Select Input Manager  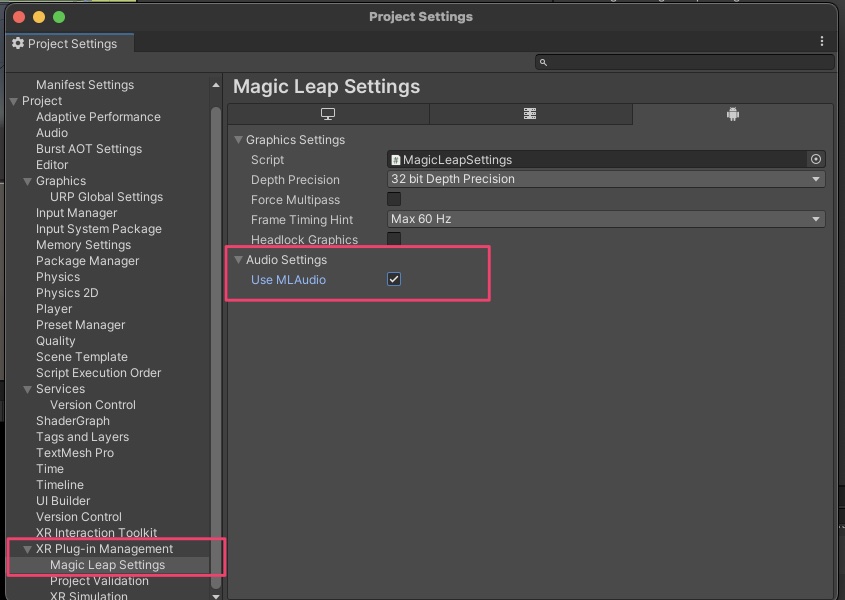pyautogui.click(x=77, y=213)
